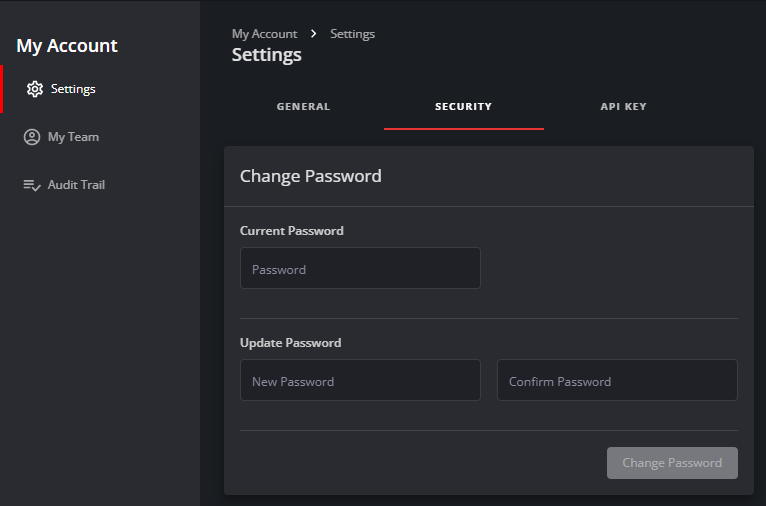
Task: Click the Audit Trail checklist icon
Action: point(32,185)
